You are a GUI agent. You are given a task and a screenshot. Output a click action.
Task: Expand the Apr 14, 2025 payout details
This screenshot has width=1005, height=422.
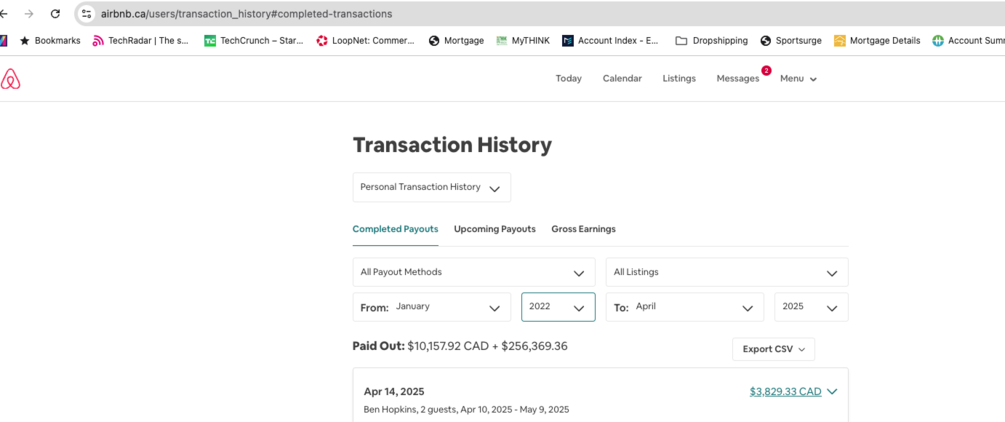click(832, 392)
